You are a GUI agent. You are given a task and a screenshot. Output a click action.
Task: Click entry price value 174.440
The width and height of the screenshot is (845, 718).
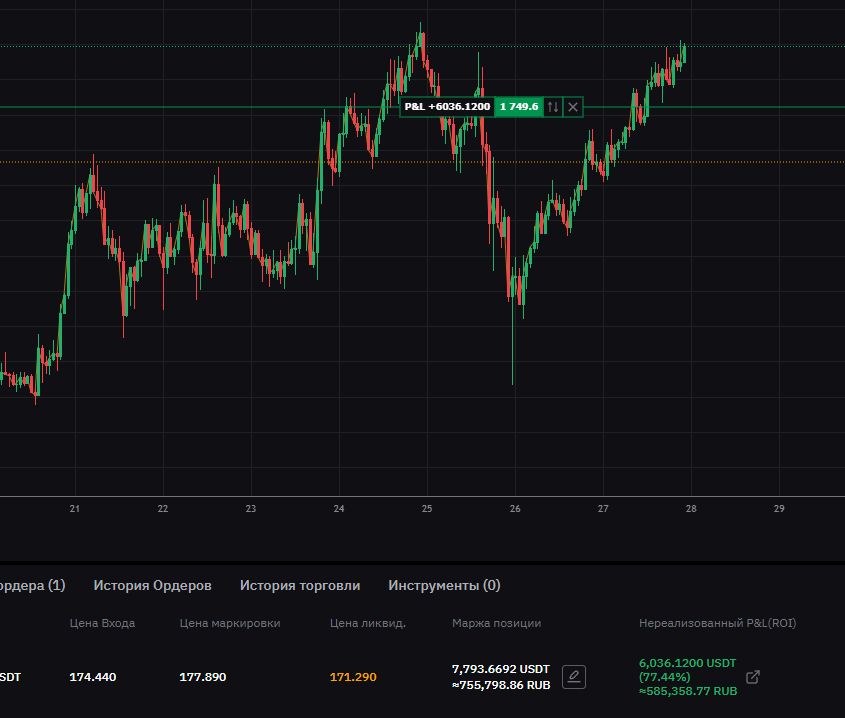click(93, 677)
